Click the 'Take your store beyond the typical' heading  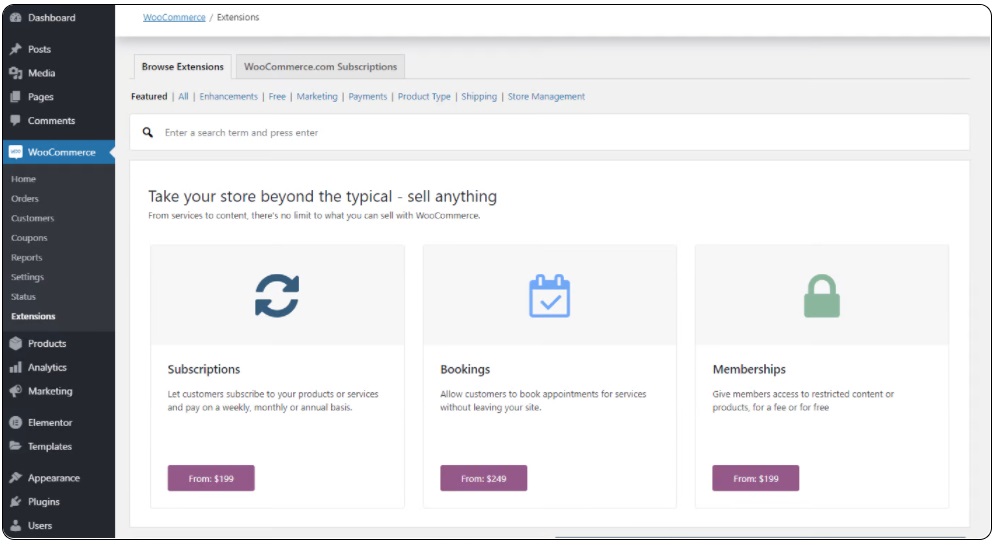click(x=323, y=196)
